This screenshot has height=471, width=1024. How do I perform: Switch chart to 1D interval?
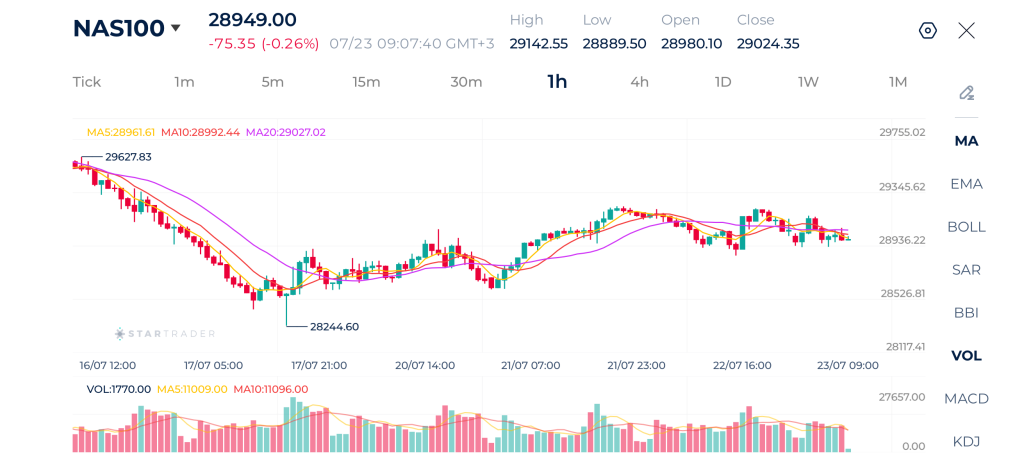(723, 82)
